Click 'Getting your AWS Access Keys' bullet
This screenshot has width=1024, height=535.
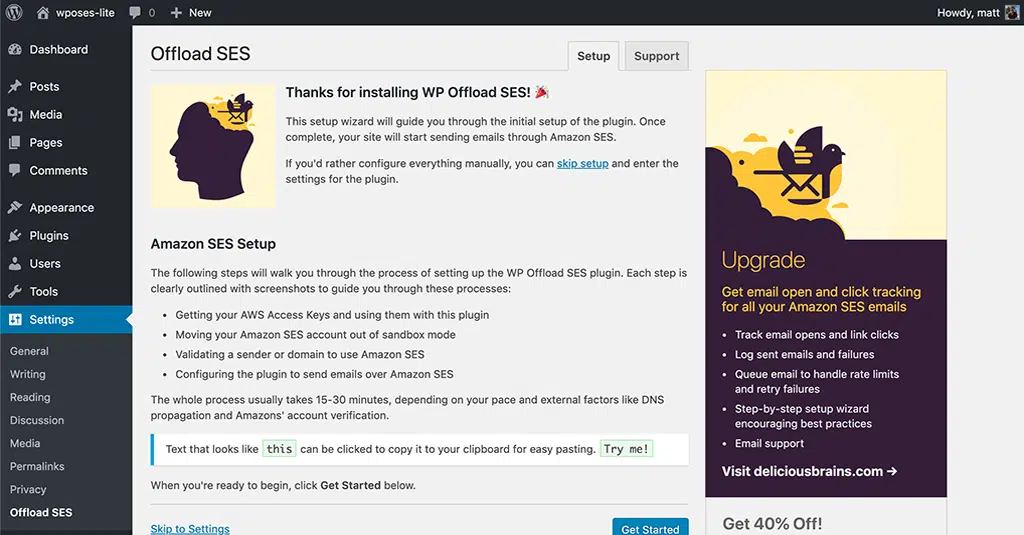pos(332,315)
